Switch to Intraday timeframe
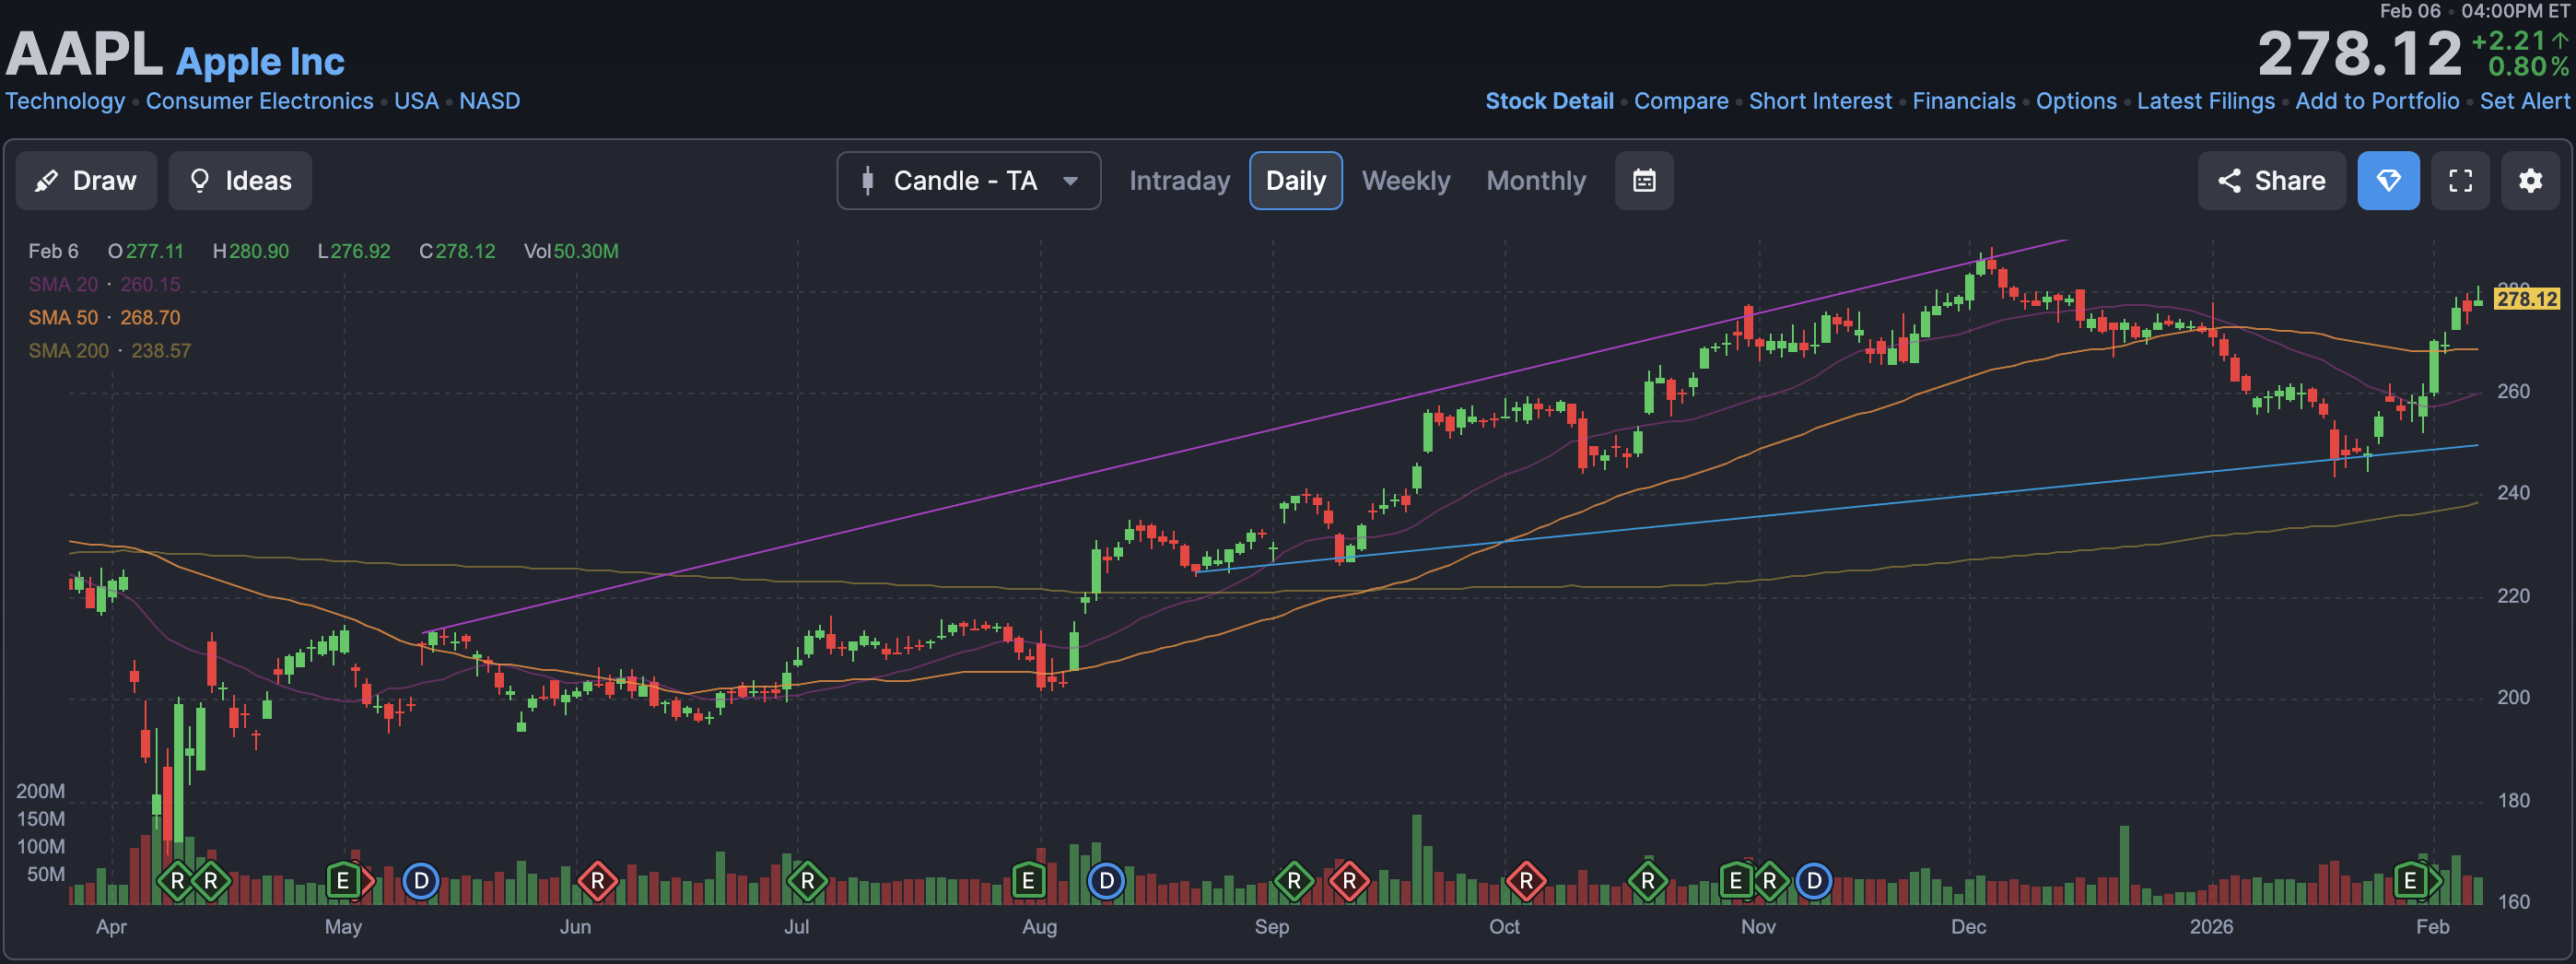 coord(1179,181)
